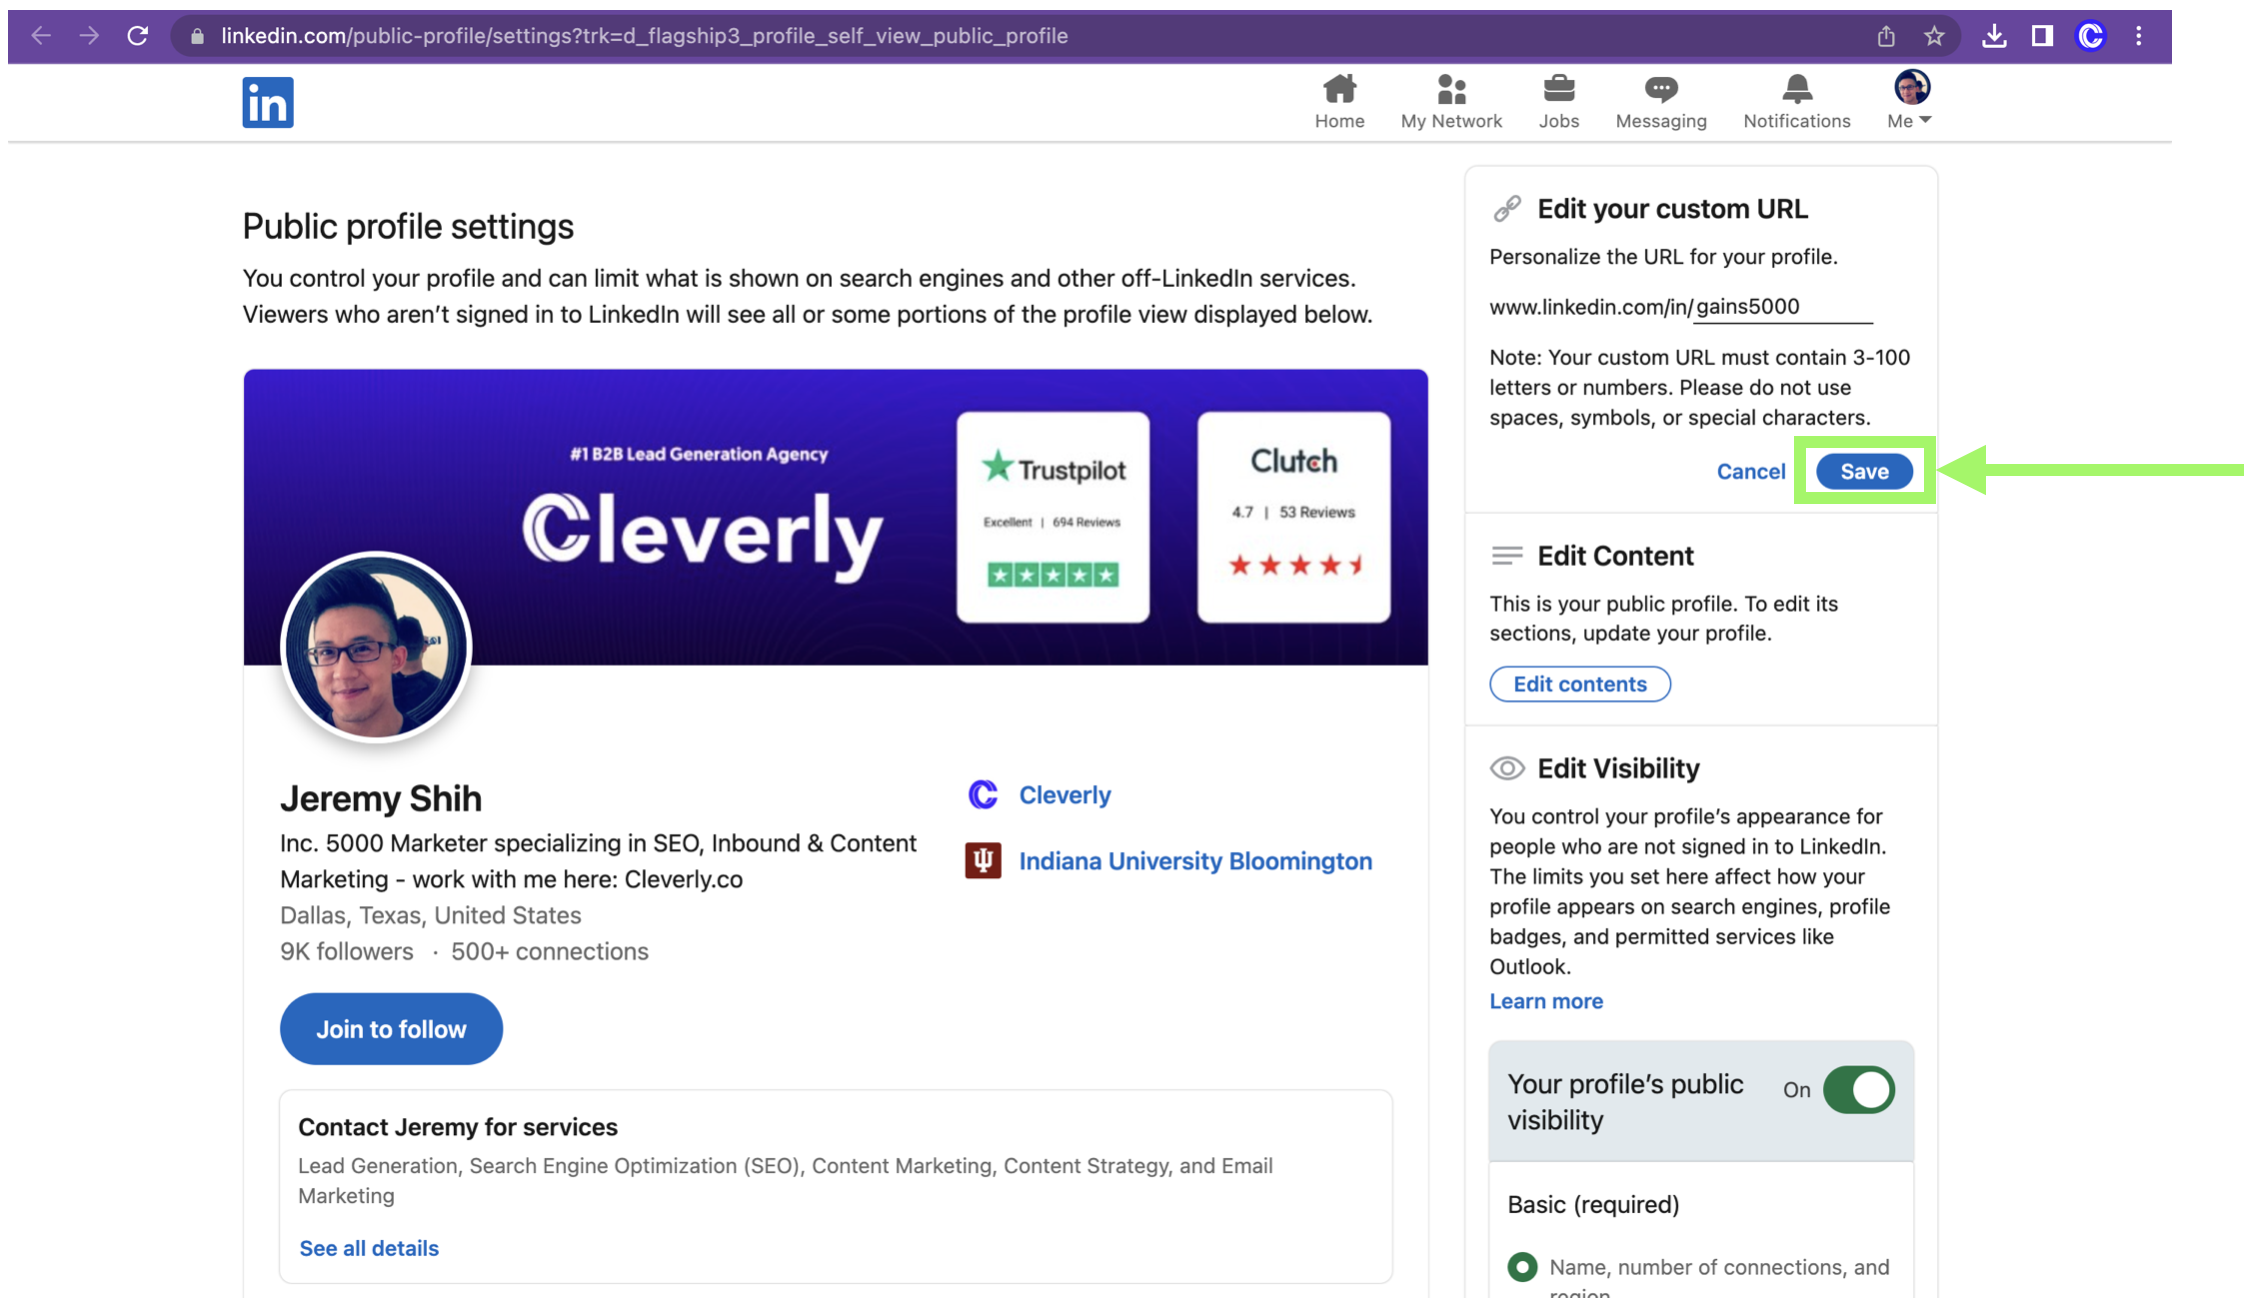
Task: Turn off profile's public visibility toggle
Action: coord(1857,1089)
